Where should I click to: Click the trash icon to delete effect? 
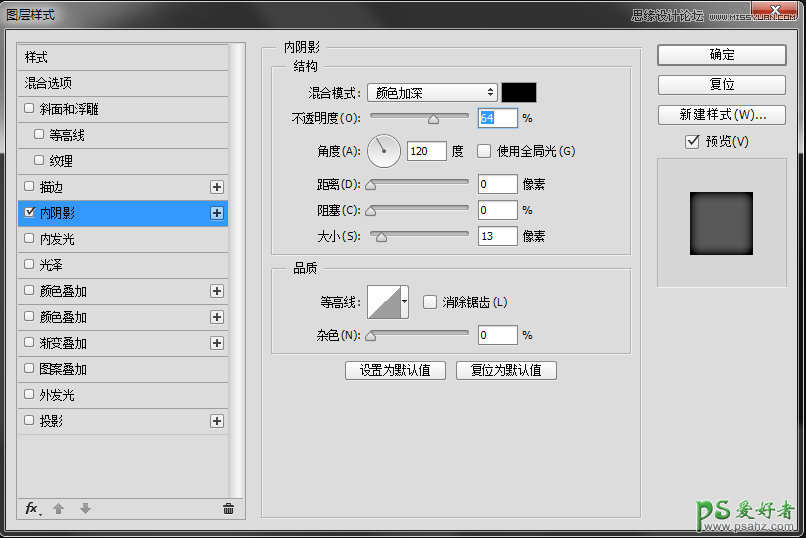[x=228, y=508]
